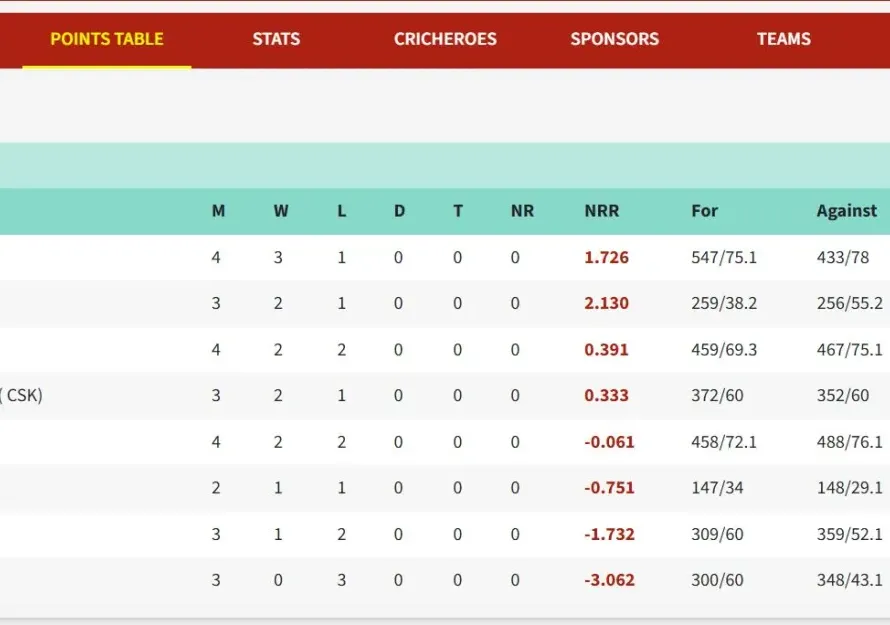
Task: Click the W column header
Action: pyautogui.click(x=281, y=211)
